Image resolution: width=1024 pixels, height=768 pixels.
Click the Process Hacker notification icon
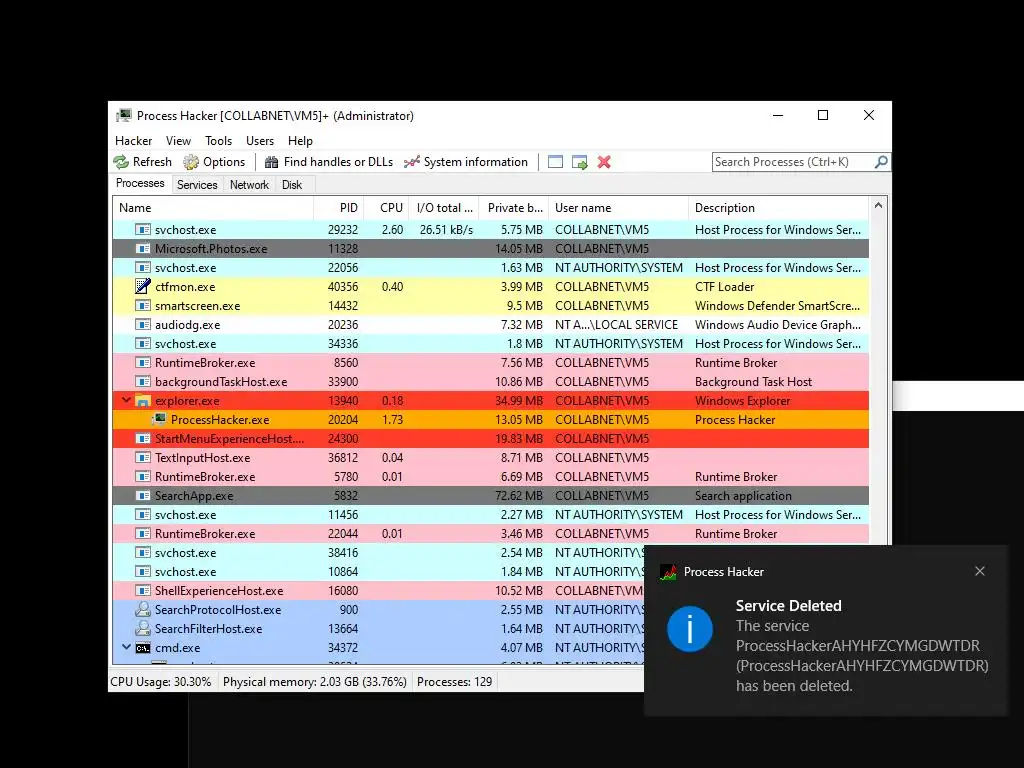(x=668, y=572)
